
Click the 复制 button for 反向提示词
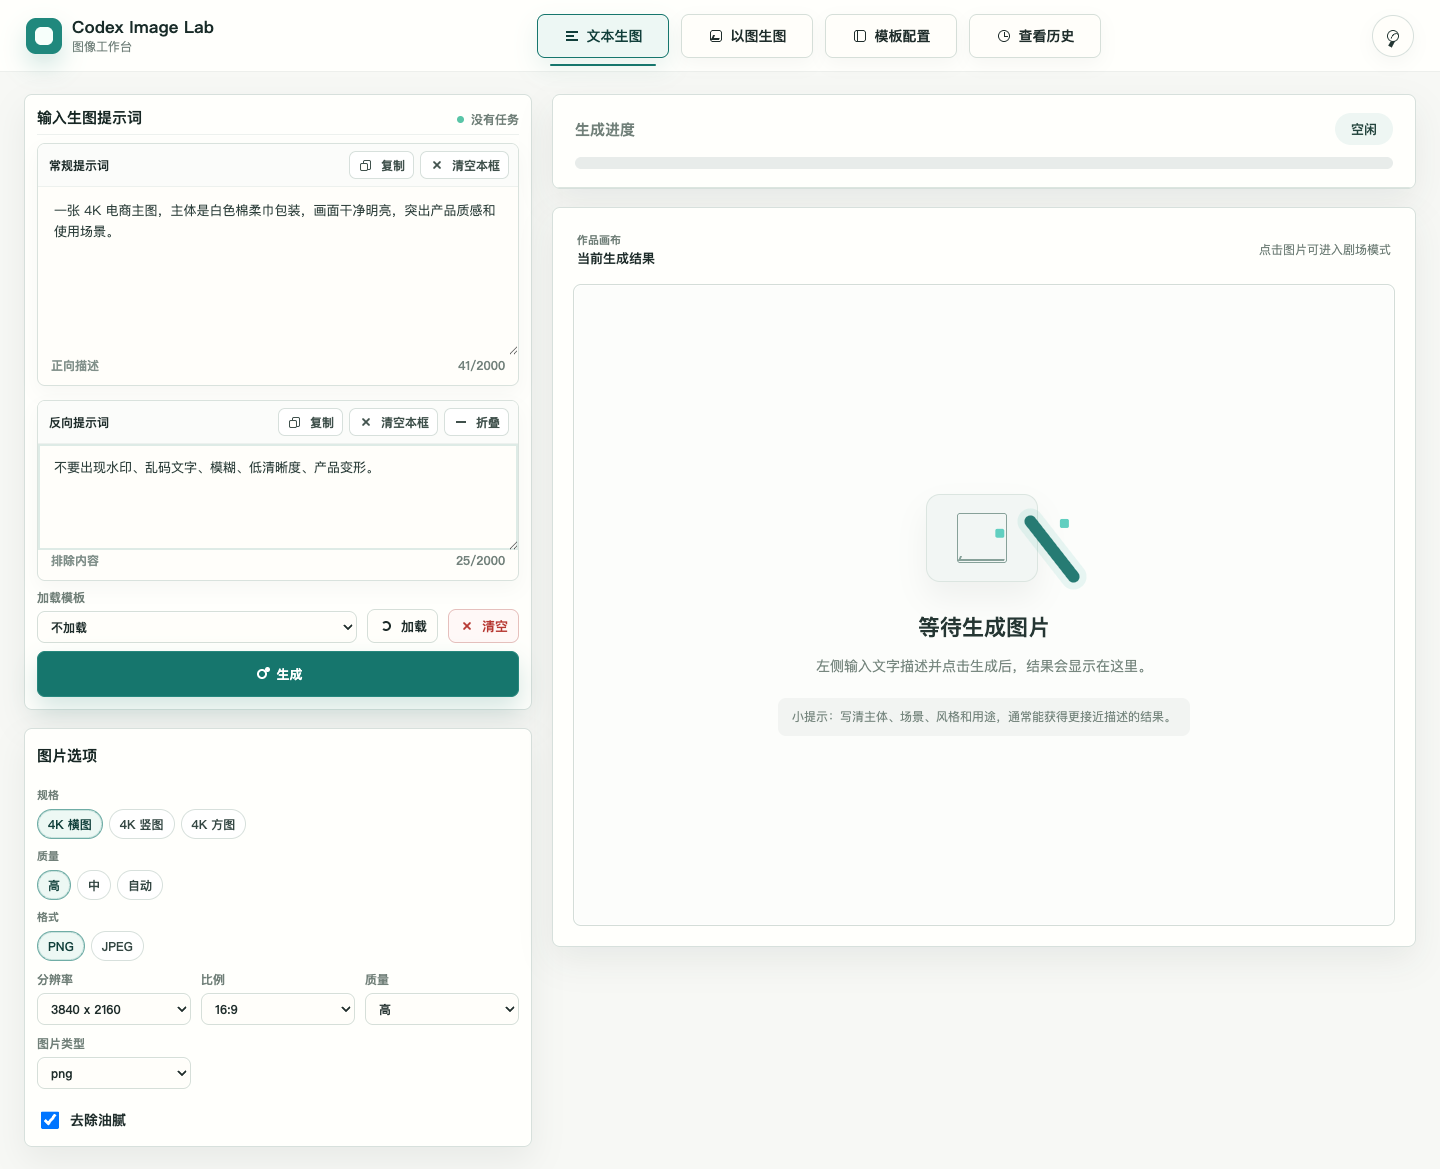[310, 423]
